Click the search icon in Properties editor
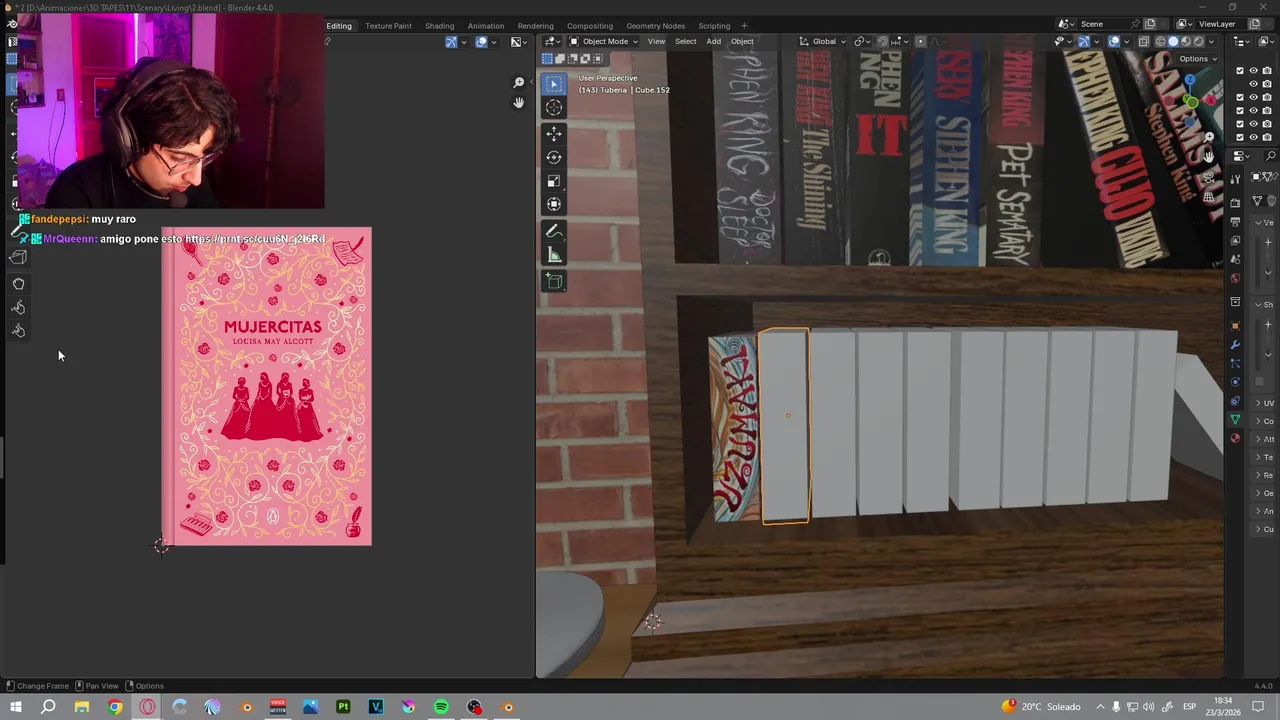The image size is (1280, 720). (x=1271, y=157)
